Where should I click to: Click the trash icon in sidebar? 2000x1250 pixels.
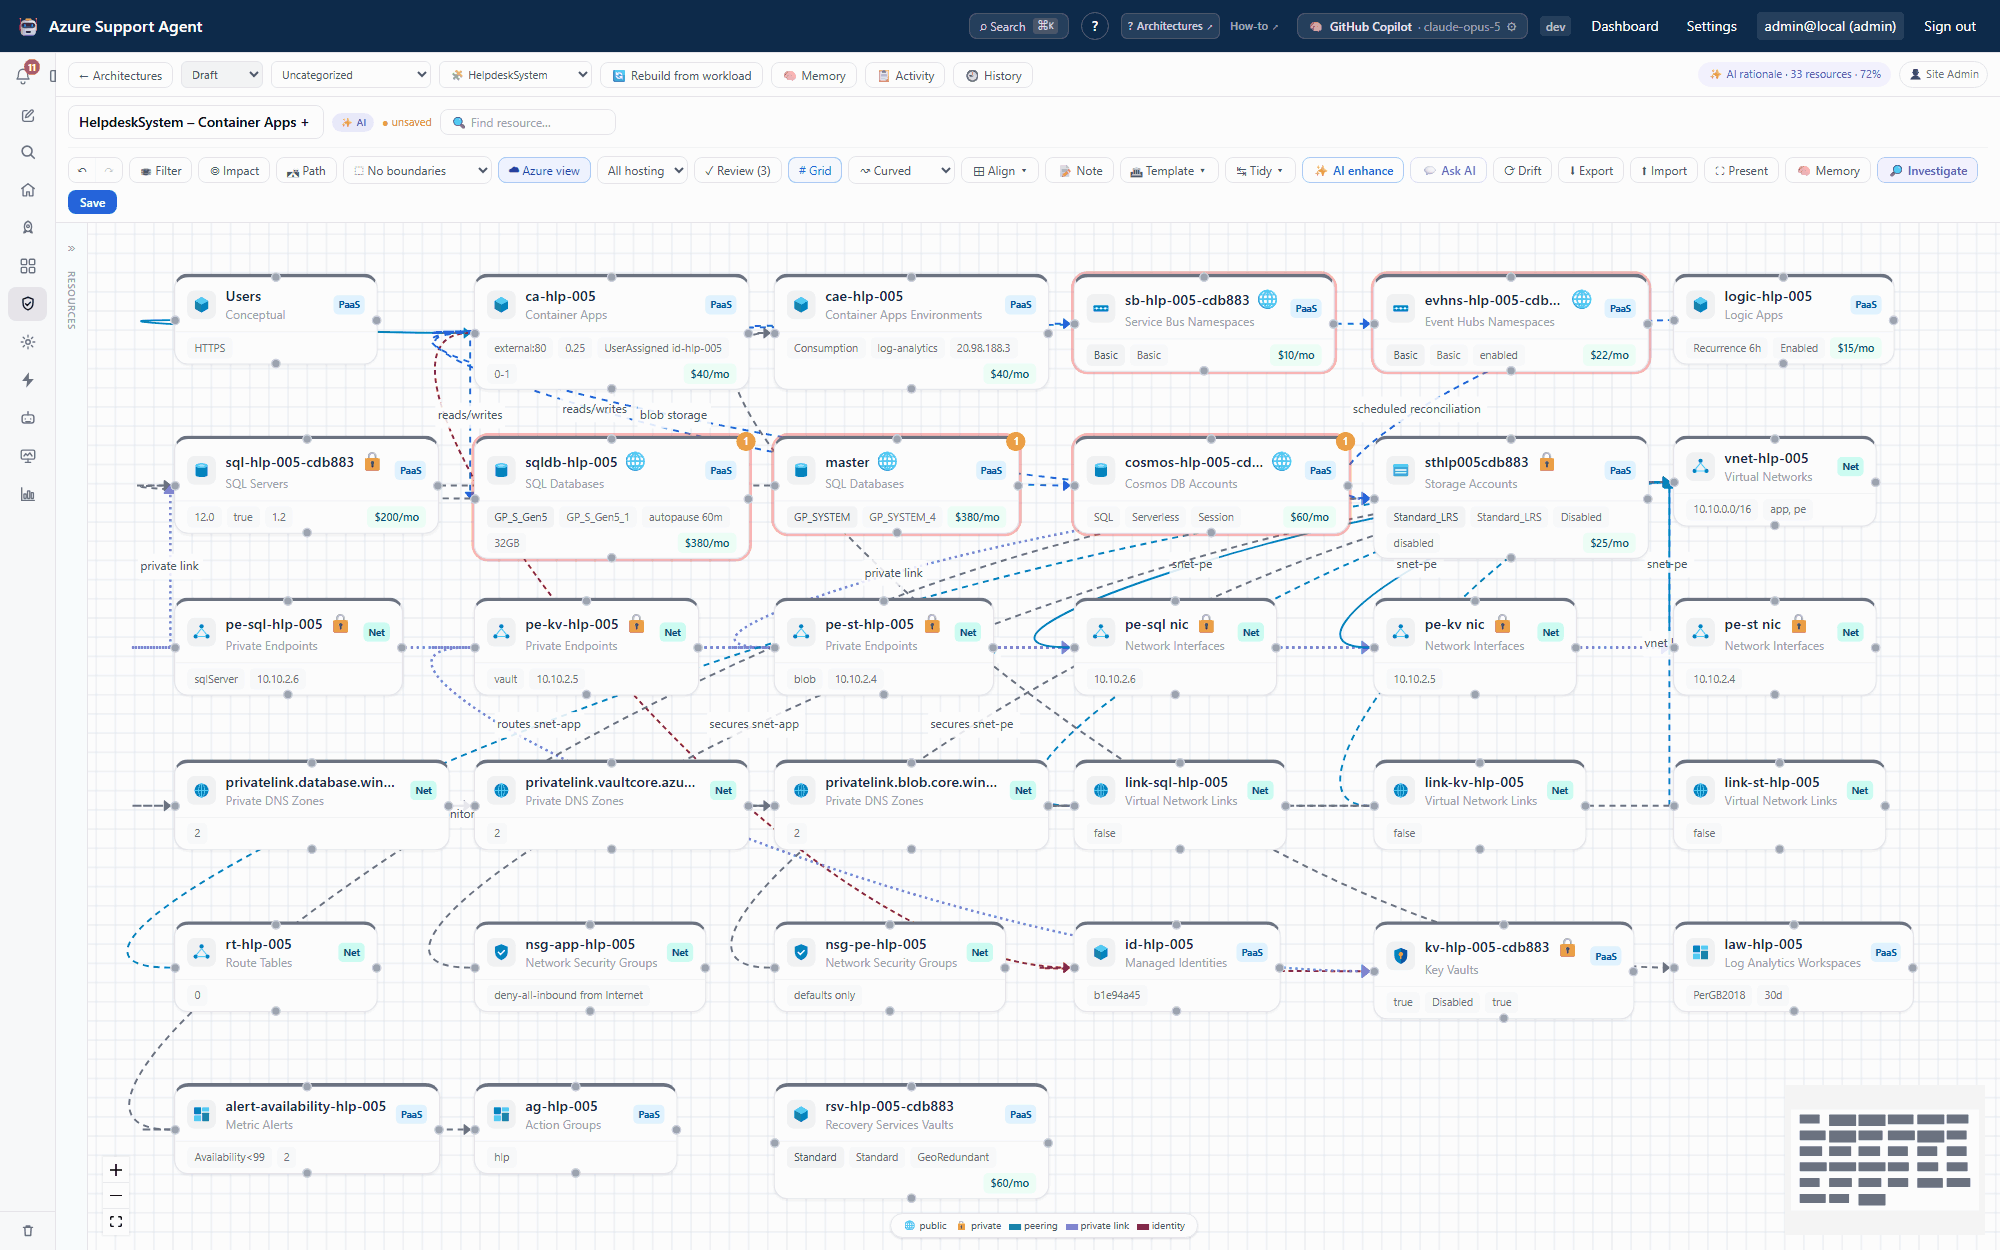(28, 1231)
